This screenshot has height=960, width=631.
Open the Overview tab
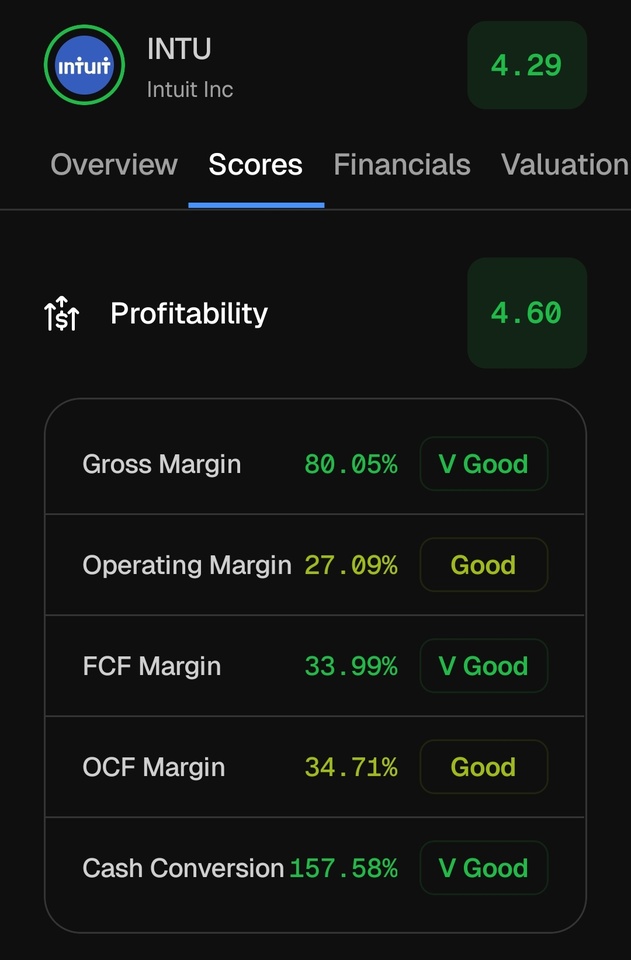pyautogui.click(x=114, y=165)
